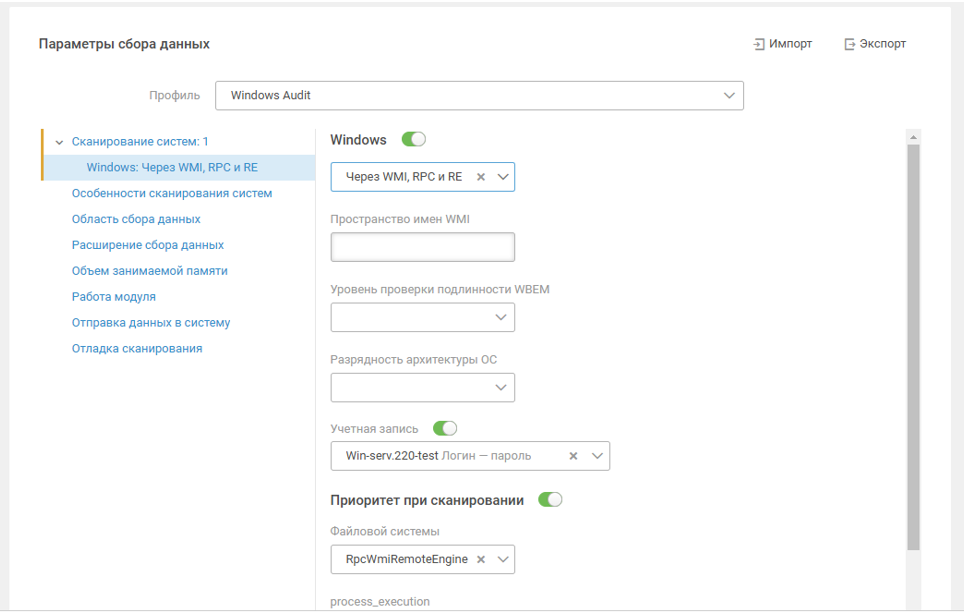Image resolution: width=969 pixels, height=614 pixels.
Task: Clear the 'Через WMI, RPC и RE' selection
Action: [481, 177]
